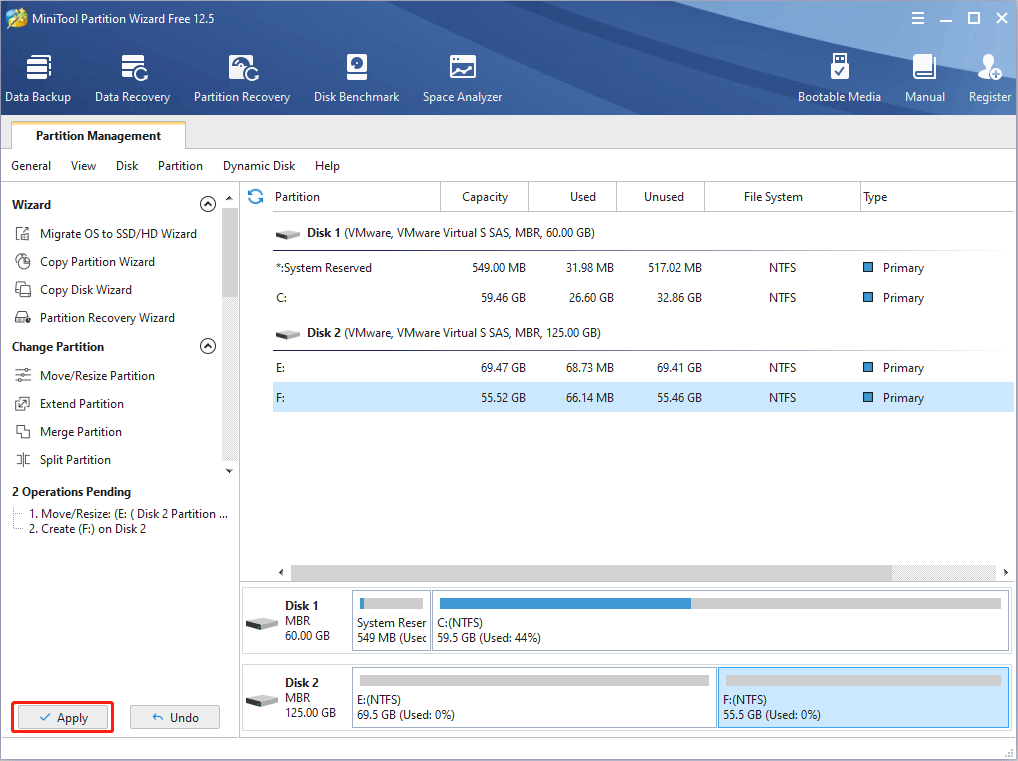Click sidebar scrollbar down arrow
Viewport: 1018px width, 761px height.
(x=229, y=471)
